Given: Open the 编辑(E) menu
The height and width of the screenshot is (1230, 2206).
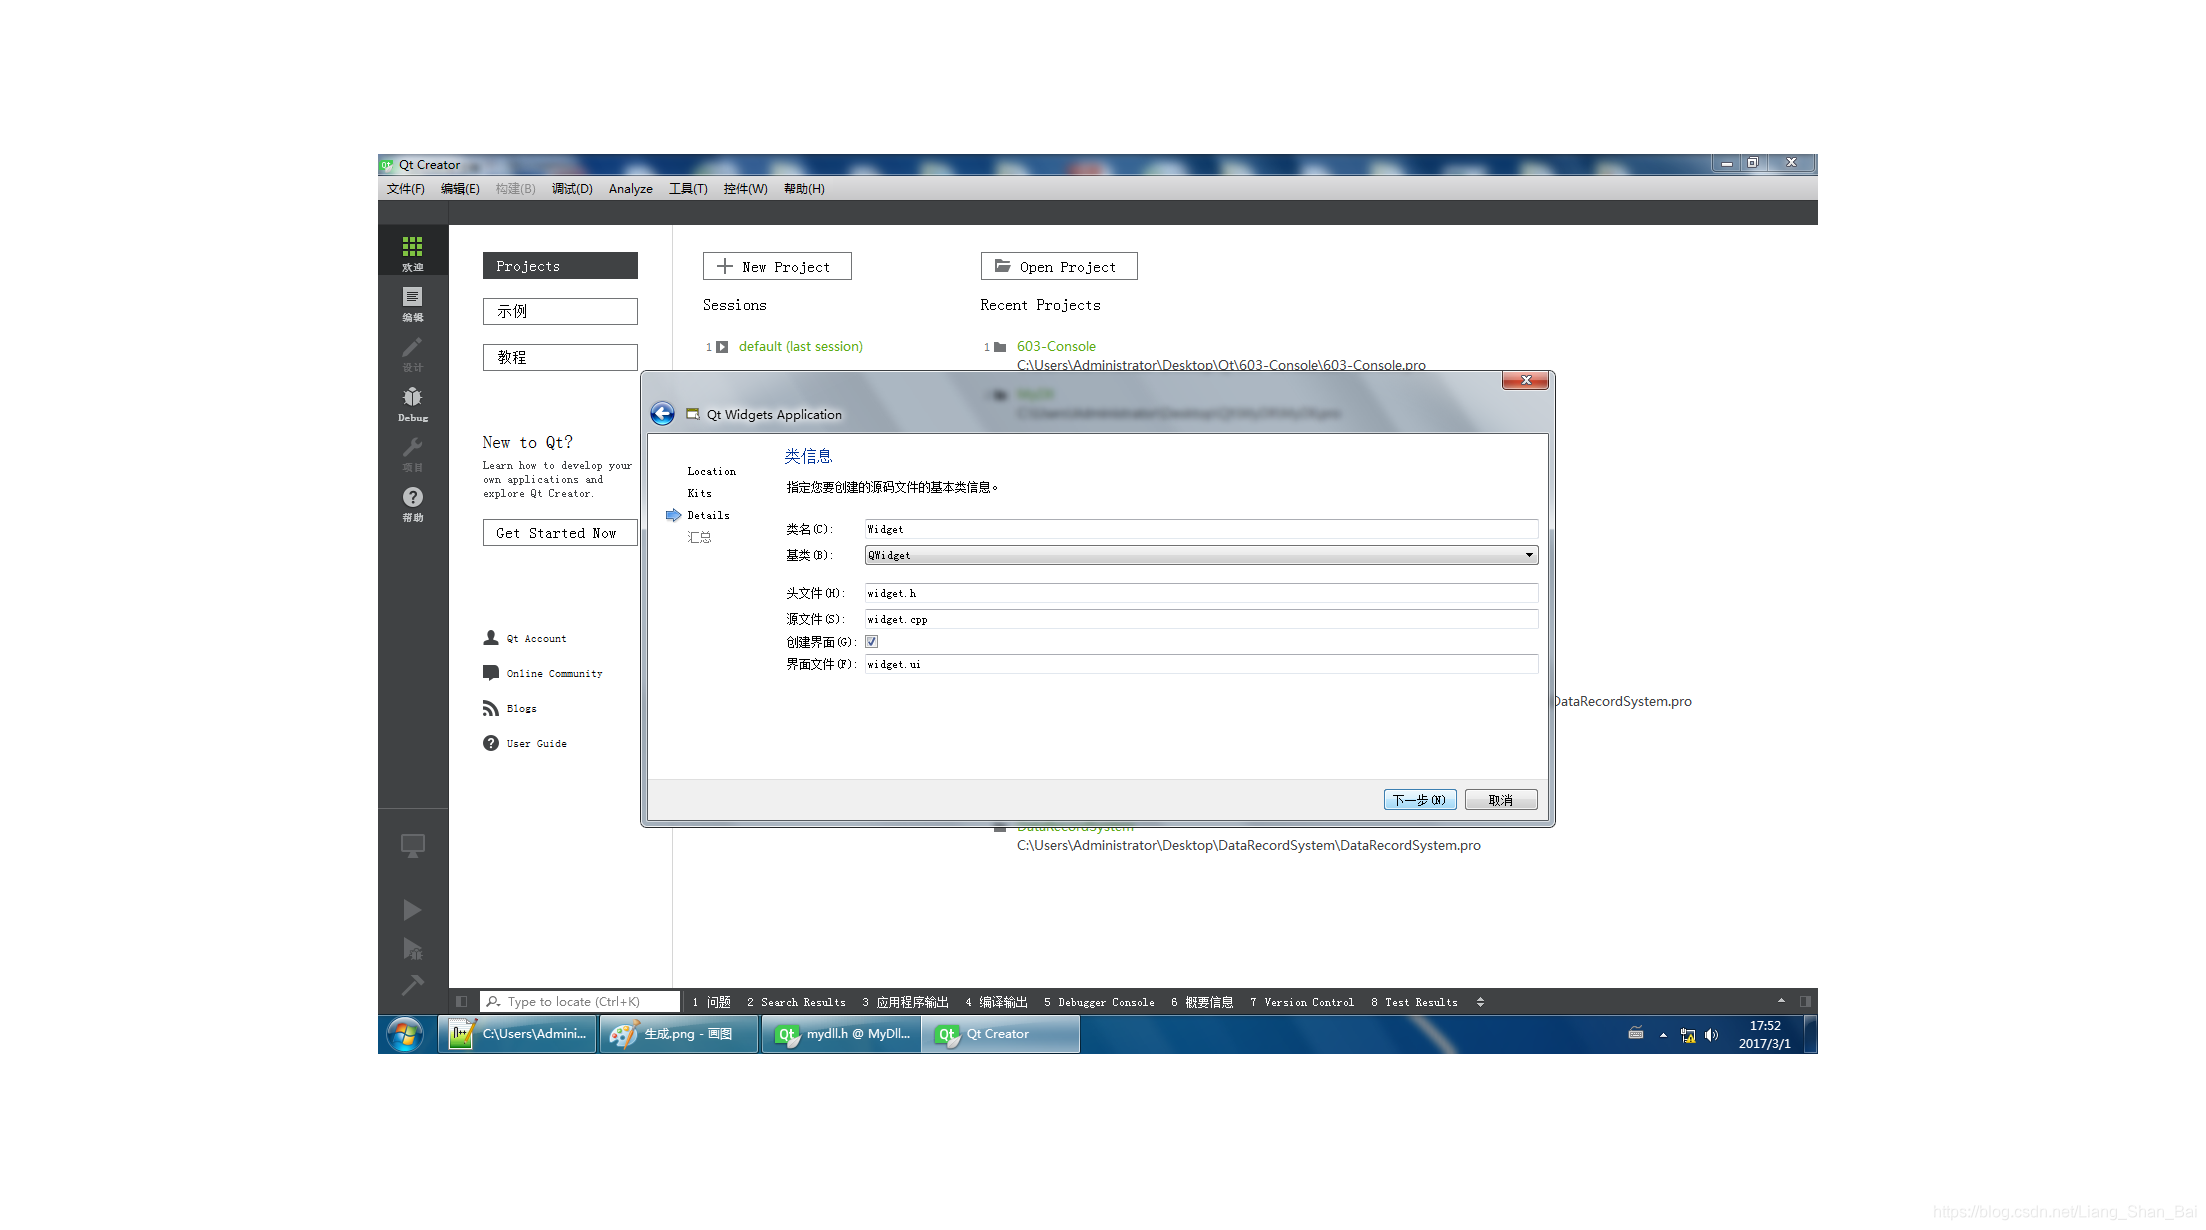Looking at the screenshot, I should [460, 189].
